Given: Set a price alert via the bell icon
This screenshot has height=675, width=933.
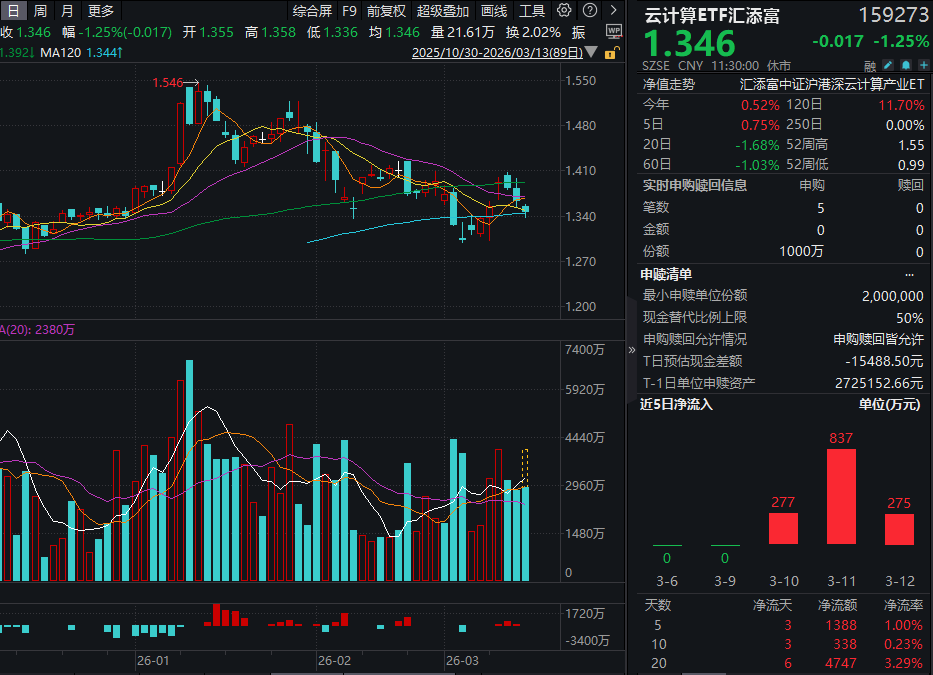Looking at the screenshot, I should tap(906, 65).
